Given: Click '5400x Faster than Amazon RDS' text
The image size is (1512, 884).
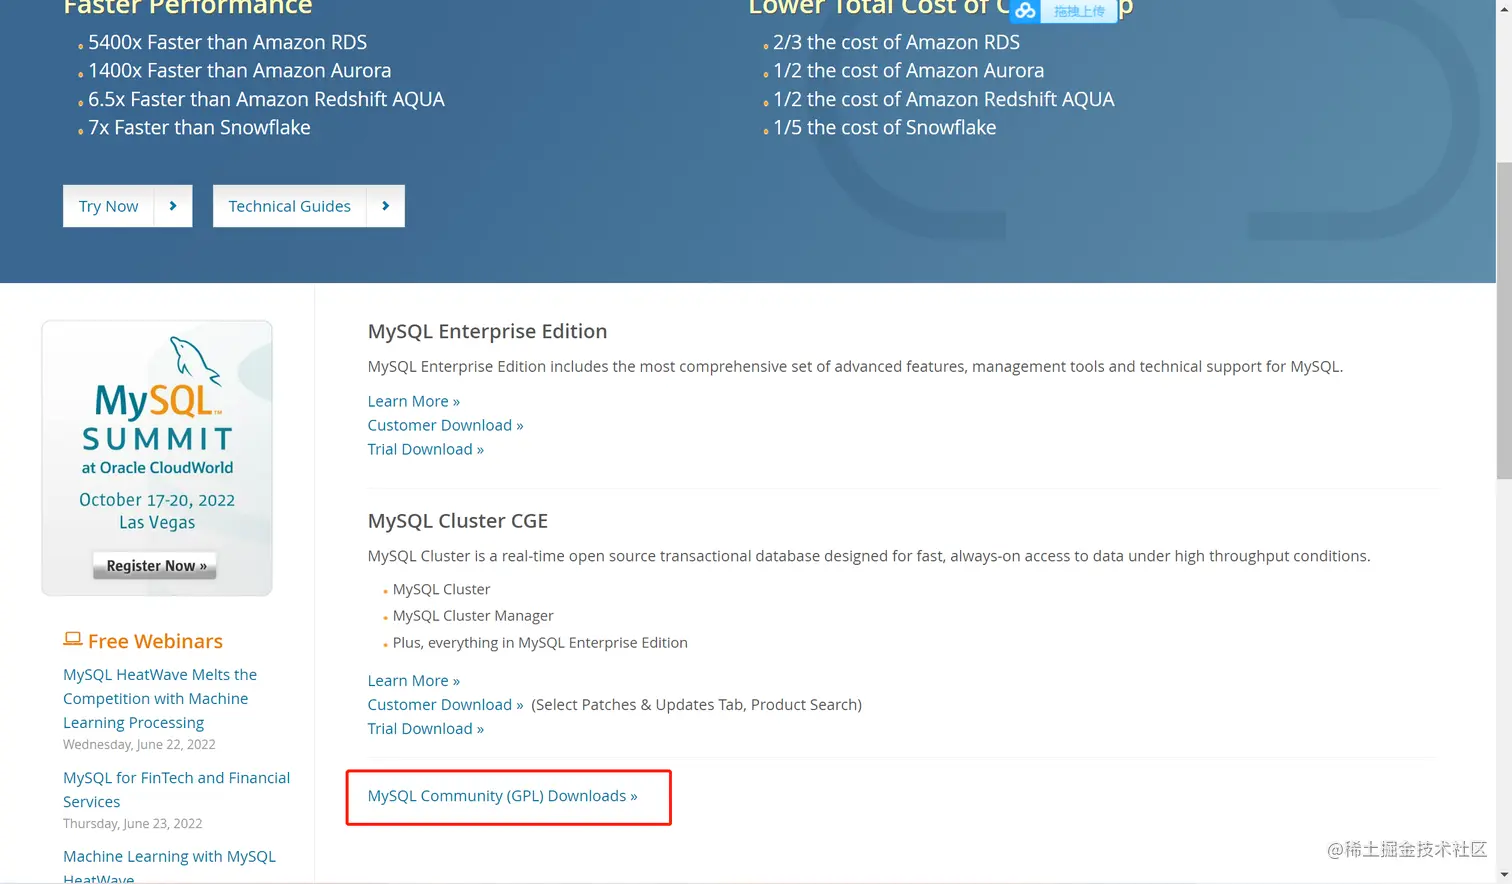Looking at the screenshot, I should pos(227,42).
